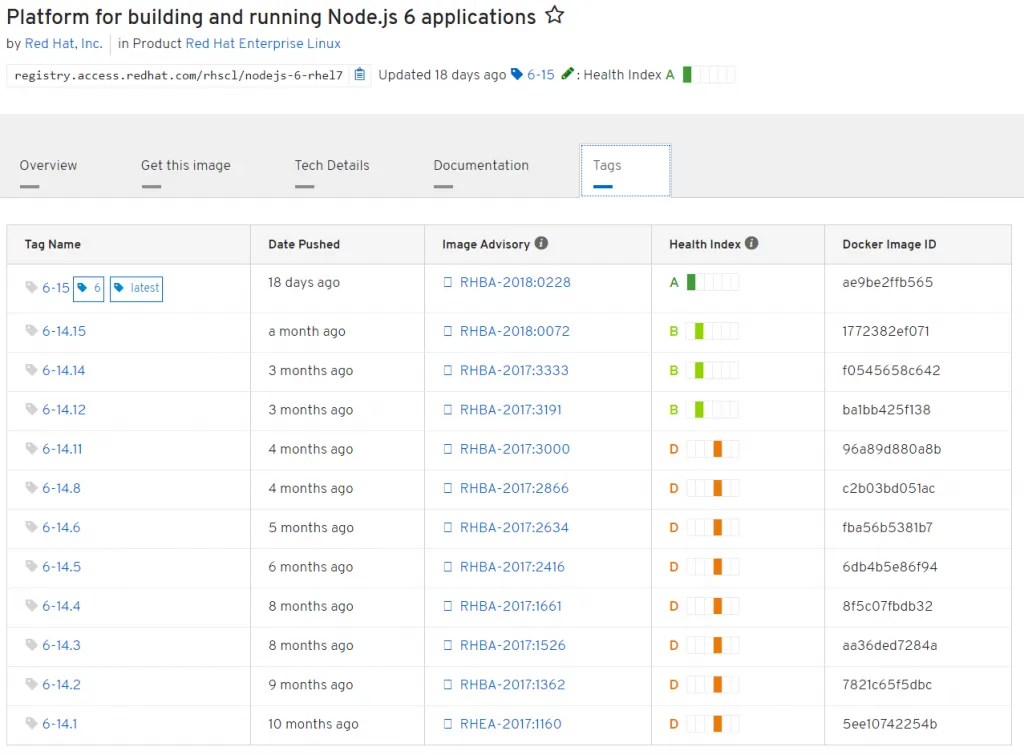
Task: Click the 'latest' badge on the 6-15 tag
Action: (x=136, y=288)
